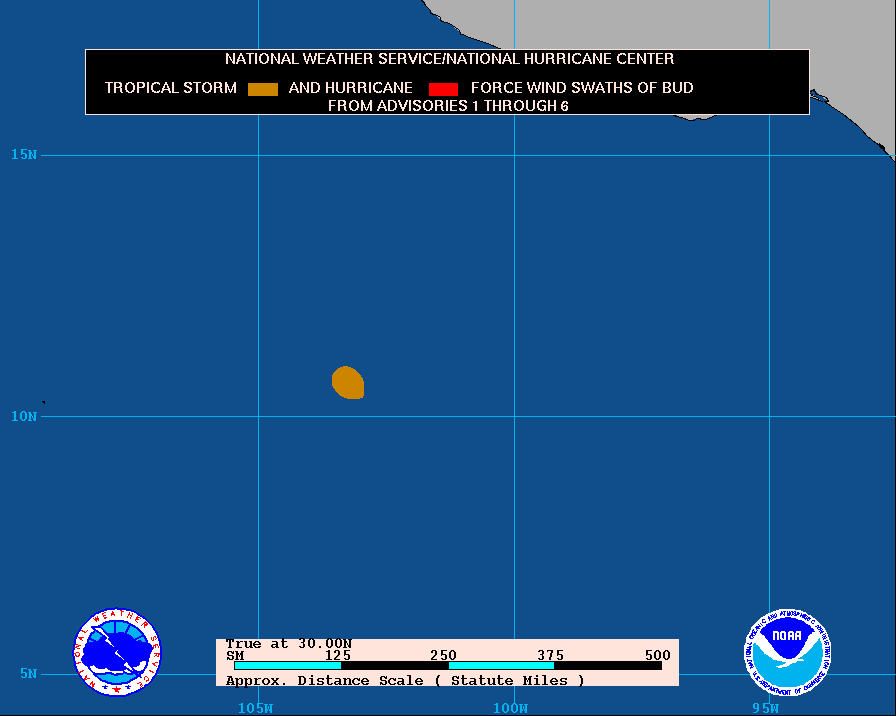The width and height of the screenshot is (896, 716).
Task: Click 'True at 30.00N' scale text
Action: (x=289, y=644)
